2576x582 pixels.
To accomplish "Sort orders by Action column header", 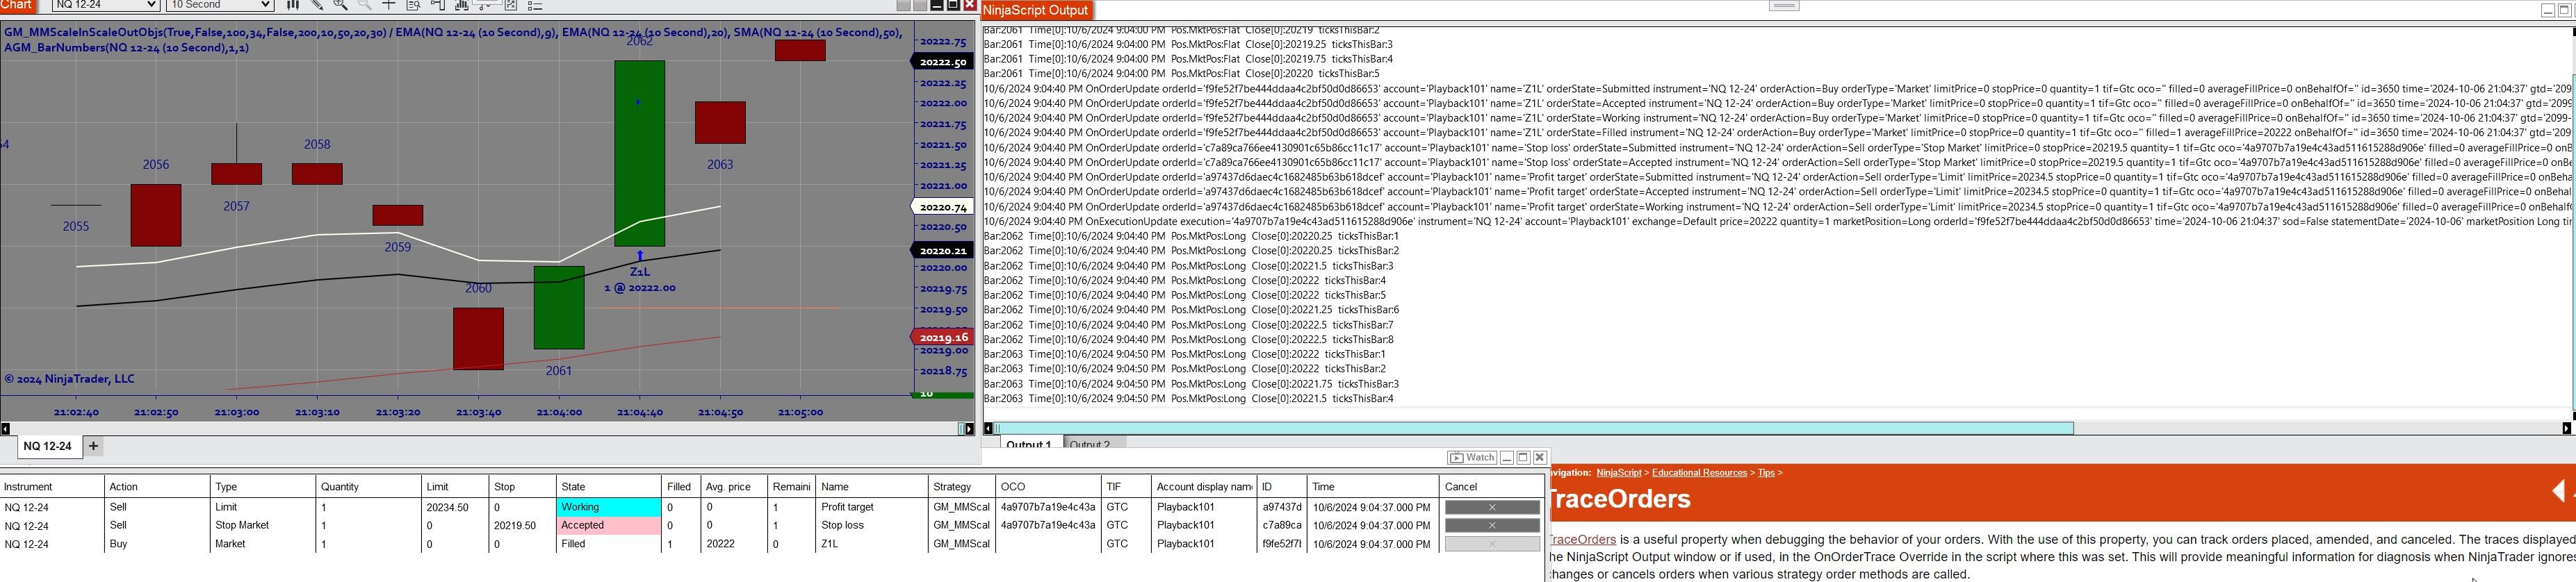I will click(158, 487).
